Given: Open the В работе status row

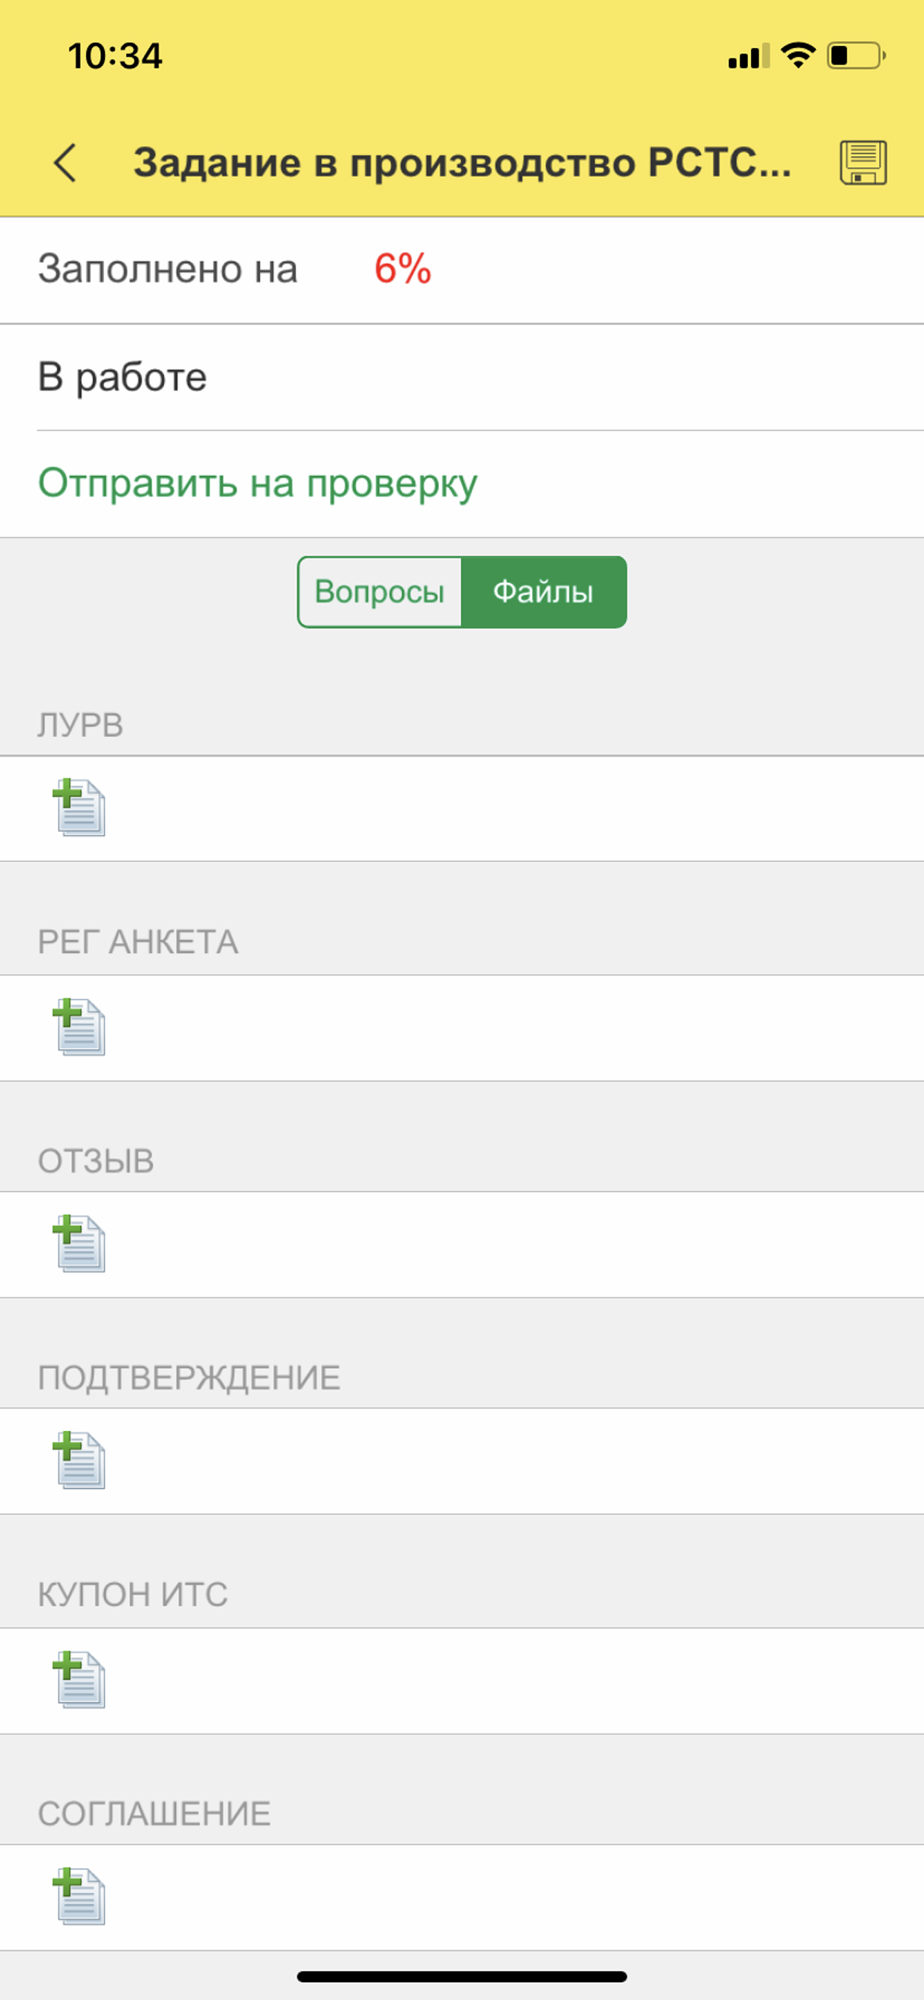Looking at the screenshot, I should (462, 377).
